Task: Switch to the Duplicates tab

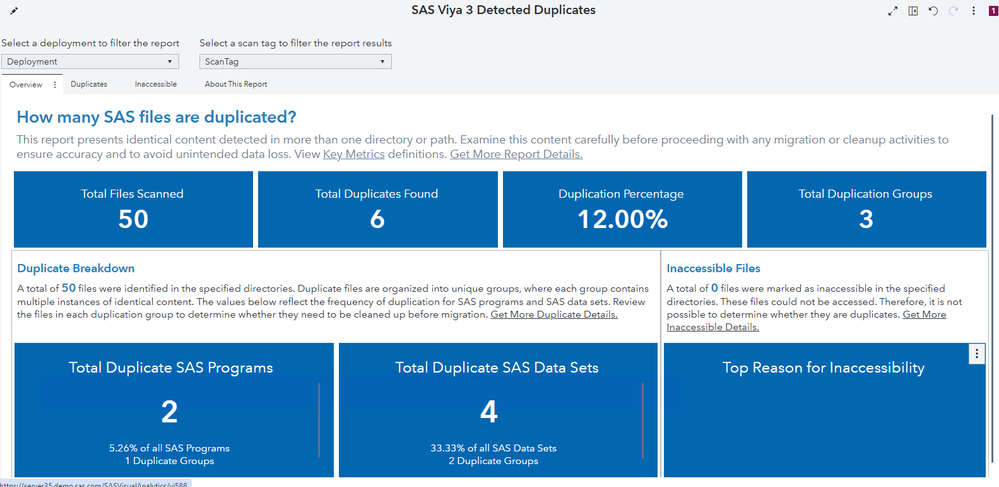Action: pyautogui.click(x=89, y=84)
